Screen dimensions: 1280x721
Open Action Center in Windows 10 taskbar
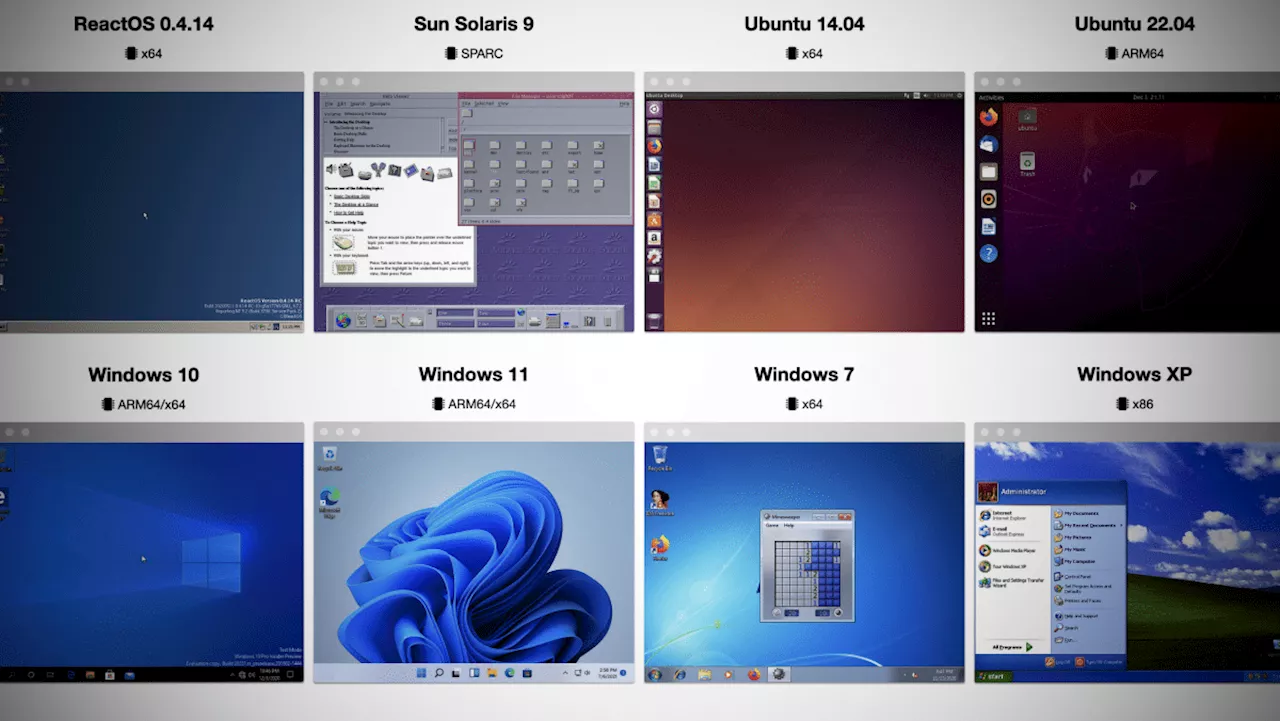(x=290, y=675)
